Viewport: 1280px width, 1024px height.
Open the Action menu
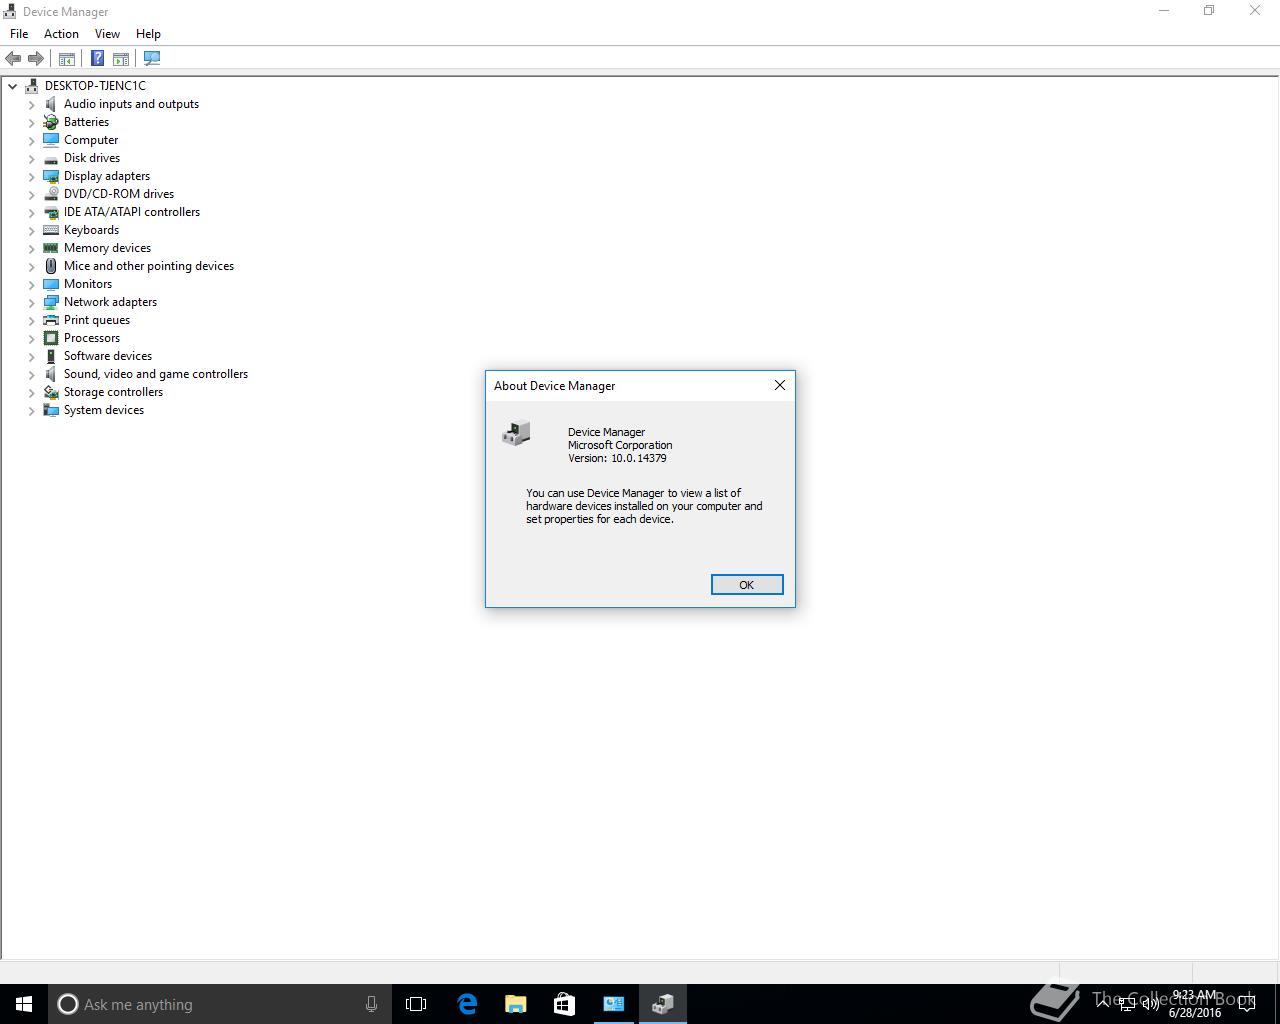(61, 34)
